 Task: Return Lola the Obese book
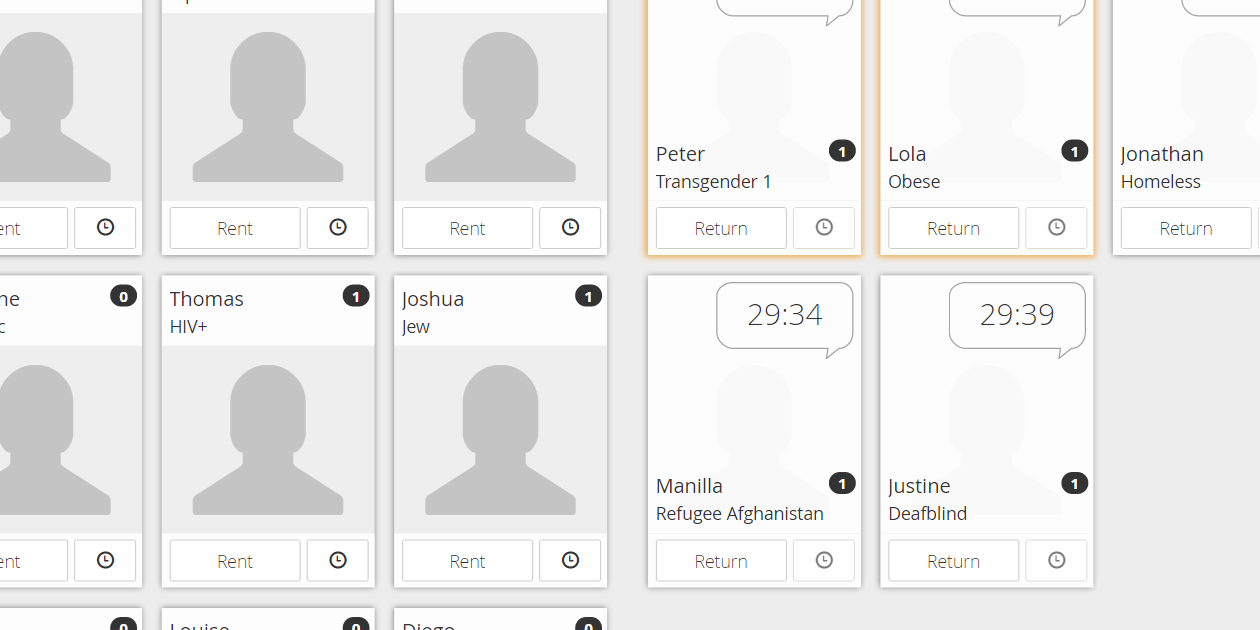pos(953,228)
